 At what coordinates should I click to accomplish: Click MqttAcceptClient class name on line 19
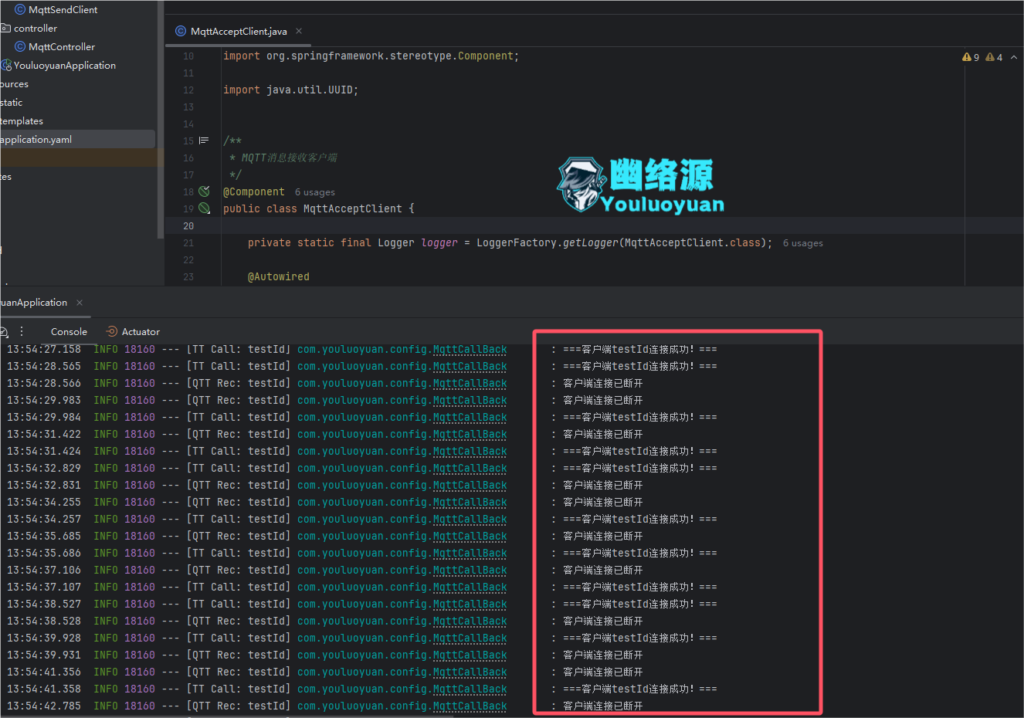[x=353, y=209]
